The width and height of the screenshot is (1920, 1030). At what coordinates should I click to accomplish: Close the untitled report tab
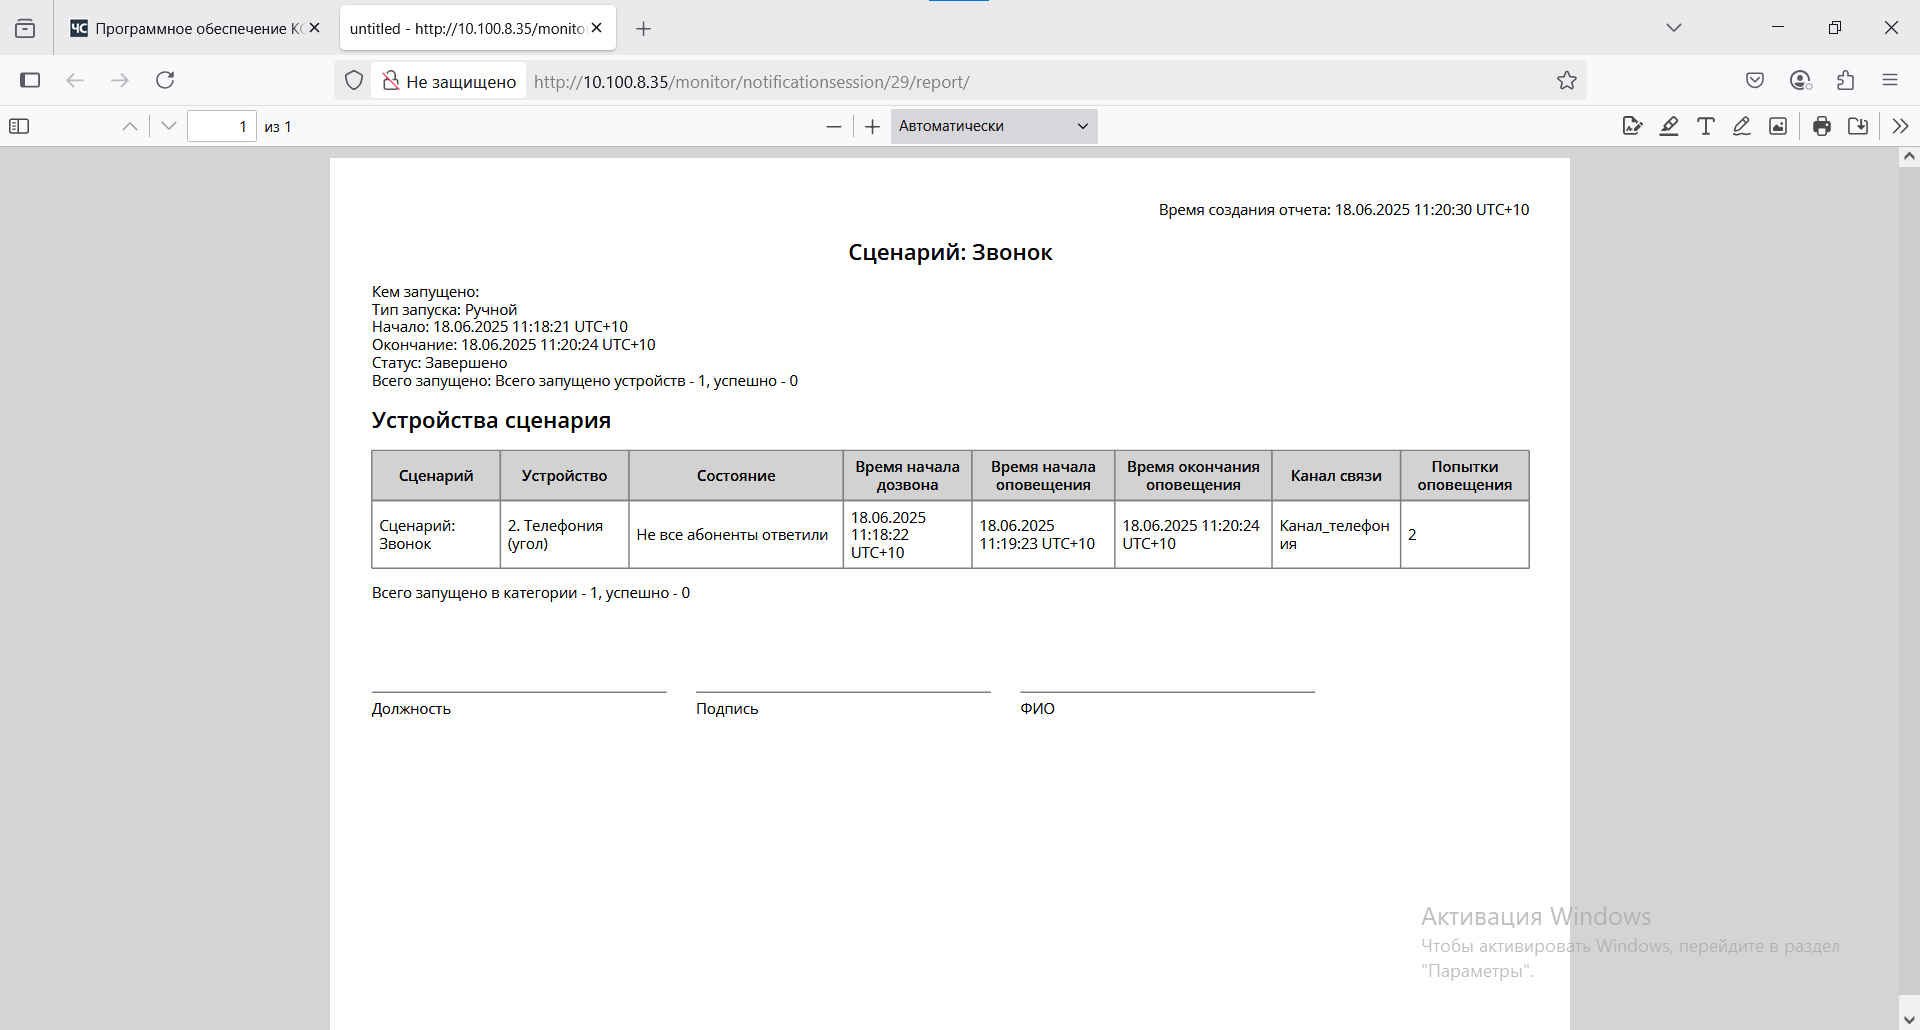click(x=597, y=28)
